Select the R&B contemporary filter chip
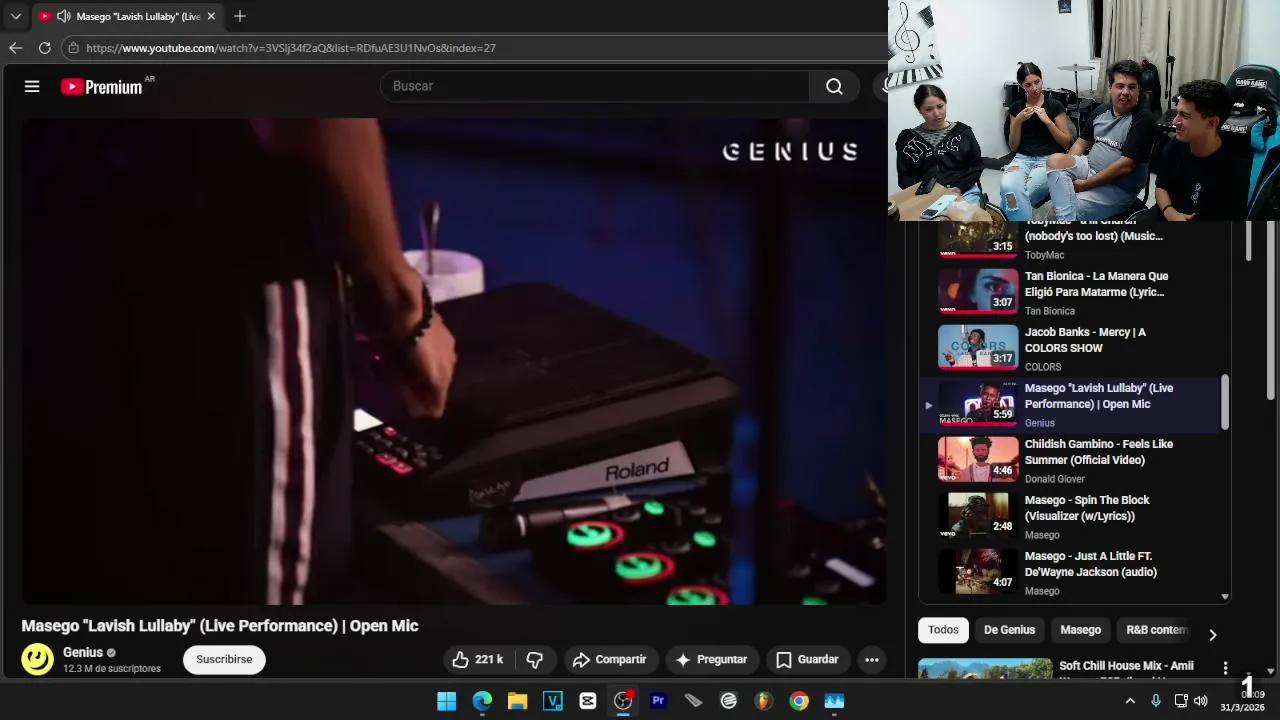Screen dimensions: 1280x720 tap(1156, 630)
